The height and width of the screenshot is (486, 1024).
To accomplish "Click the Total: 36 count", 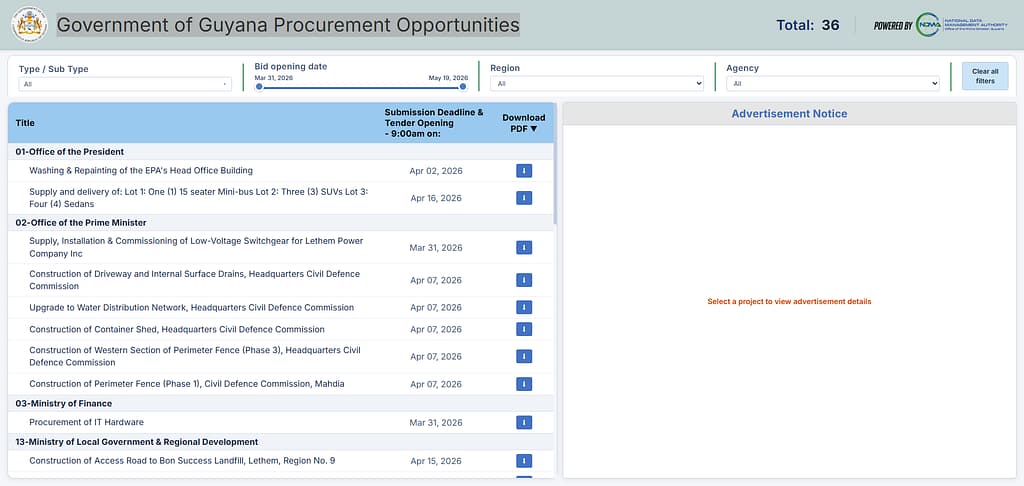I will coord(807,25).
